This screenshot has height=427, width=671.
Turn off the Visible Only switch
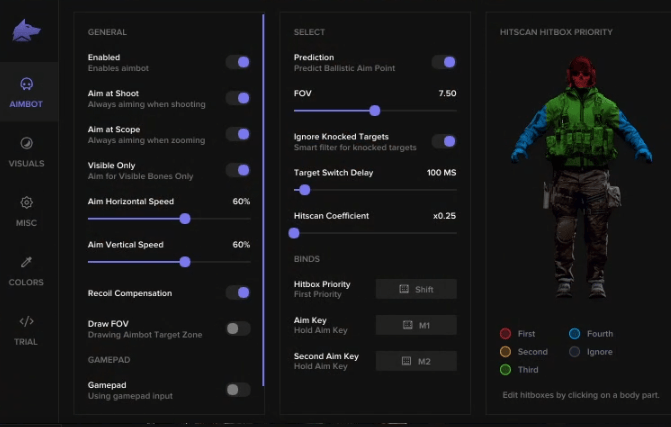tap(238, 170)
